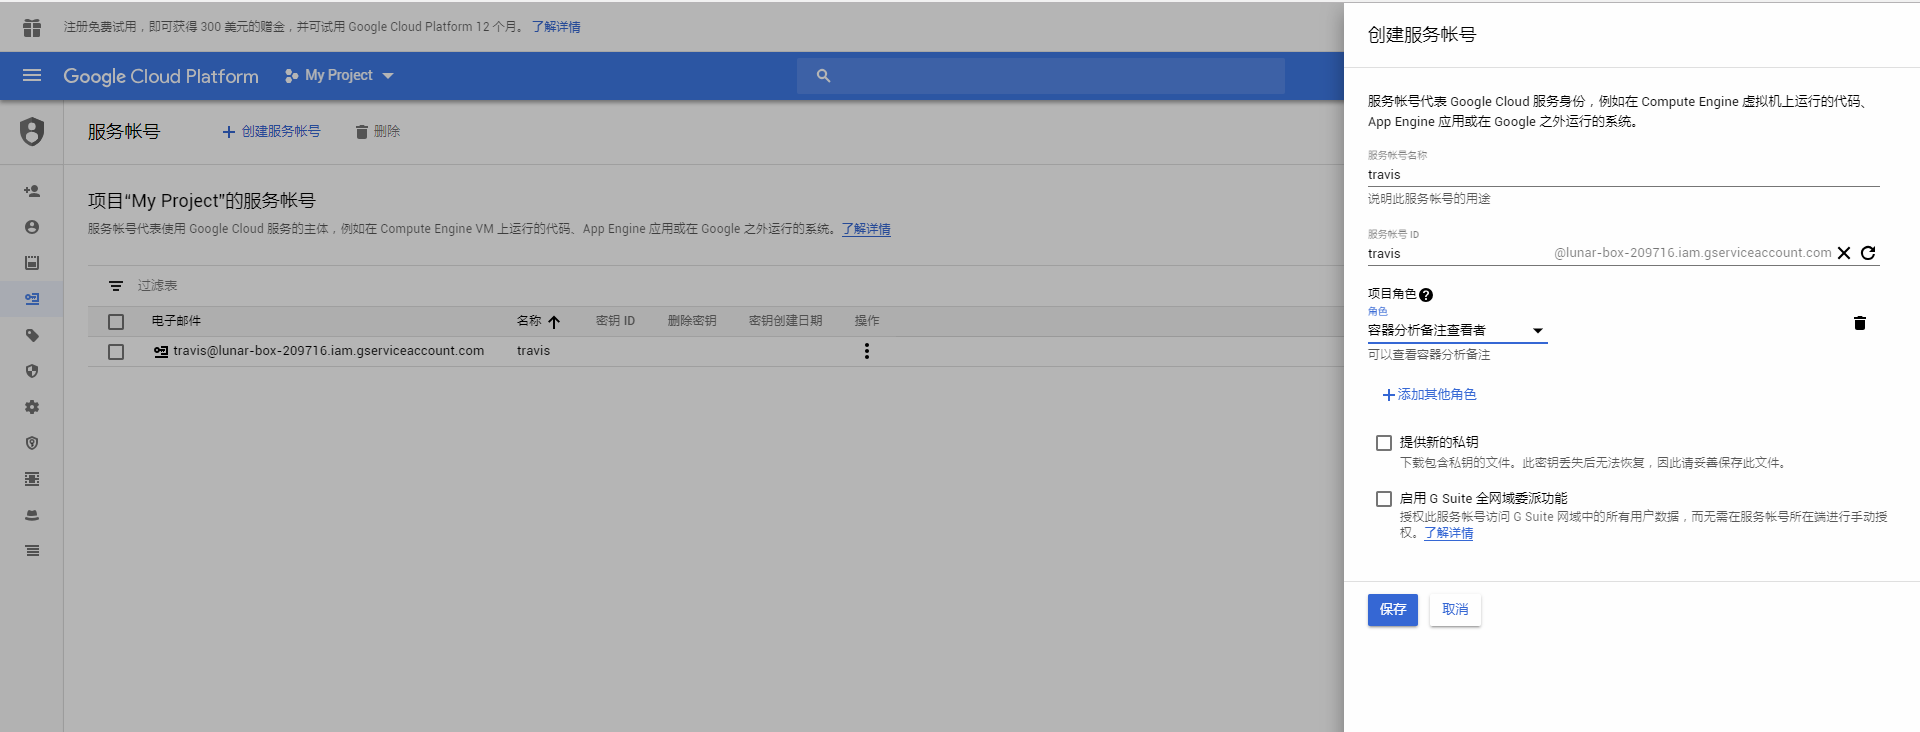
Task: Regenerate service account ID with refresh icon
Action: [x=1868, y=253]
